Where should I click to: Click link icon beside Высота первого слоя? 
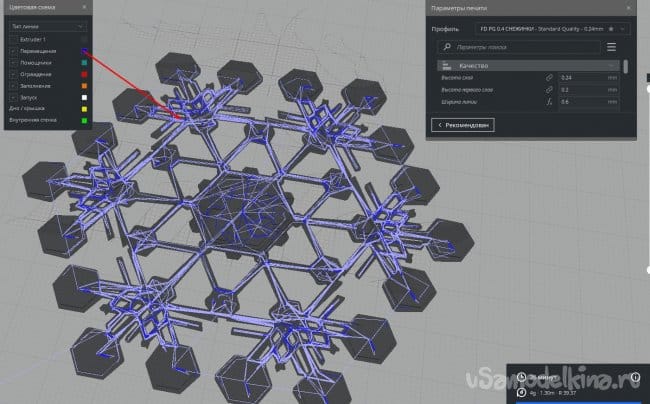(x=549, y=89)
